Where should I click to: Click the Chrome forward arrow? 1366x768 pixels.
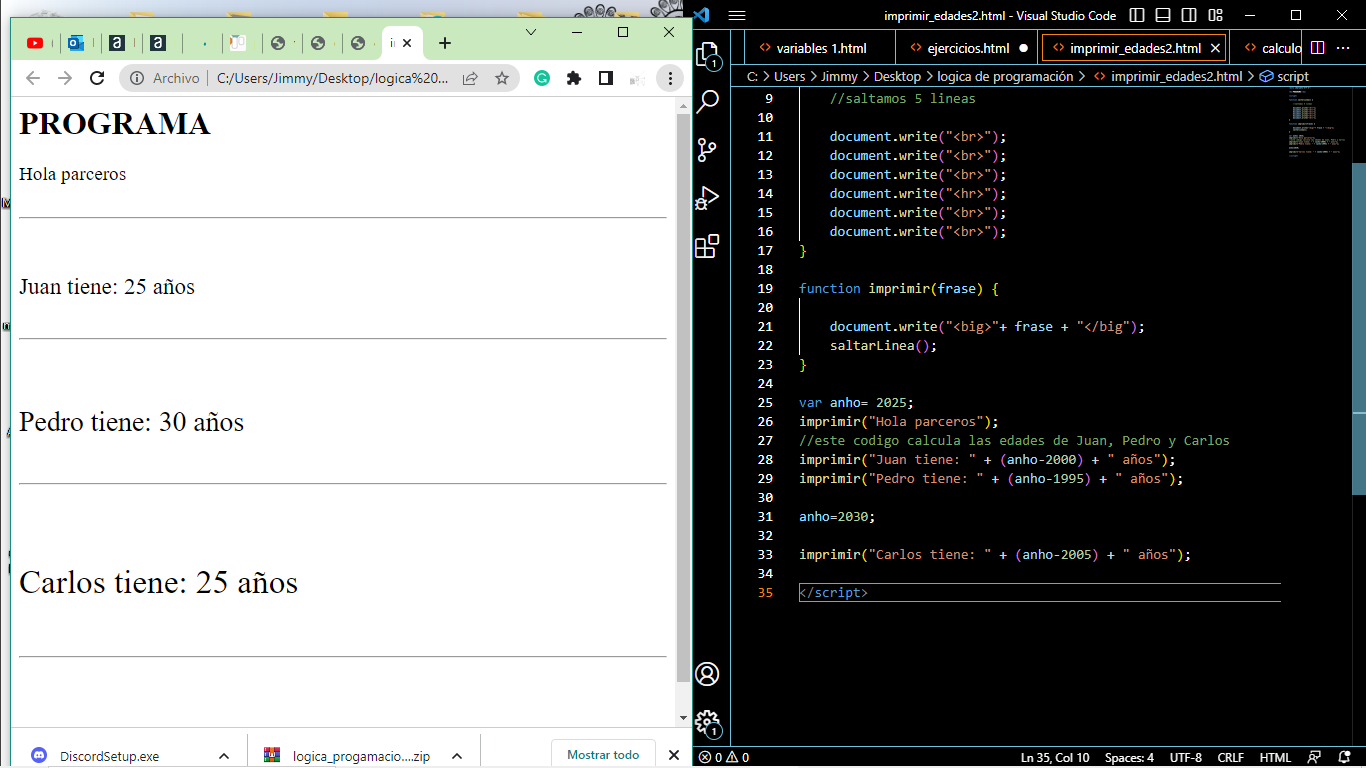65,78
